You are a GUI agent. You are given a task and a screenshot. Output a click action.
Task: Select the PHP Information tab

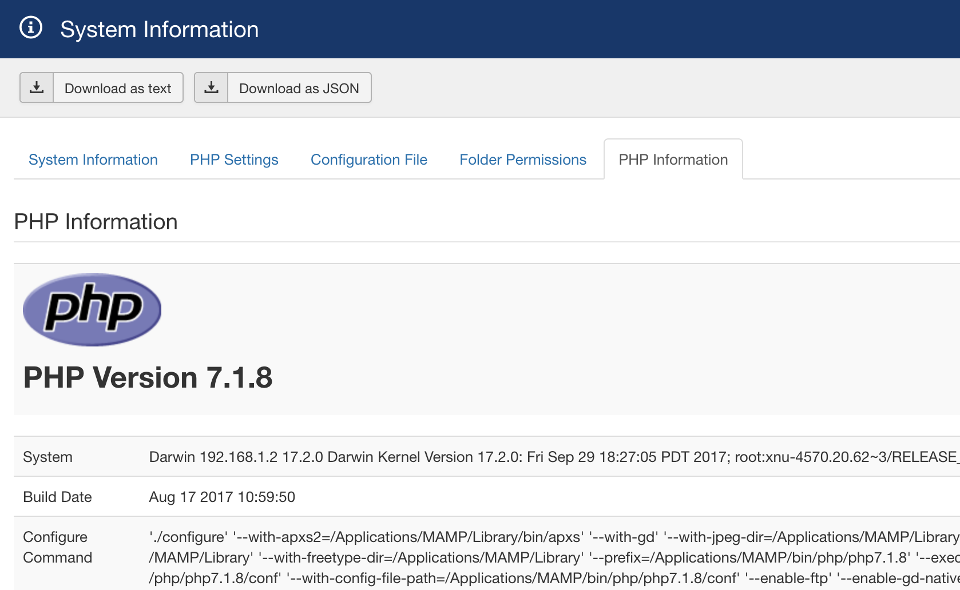[673, 160]
